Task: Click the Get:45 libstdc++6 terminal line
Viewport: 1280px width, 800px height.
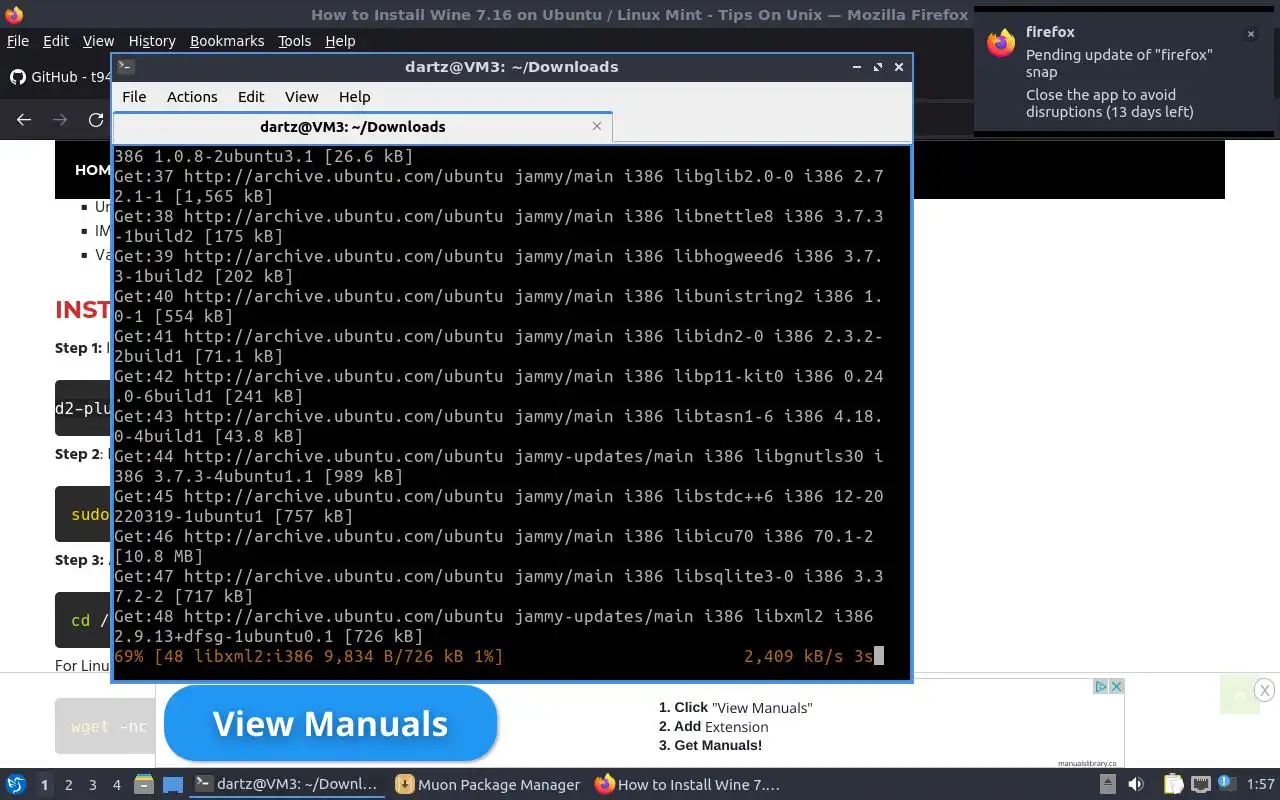Action: 498,506
